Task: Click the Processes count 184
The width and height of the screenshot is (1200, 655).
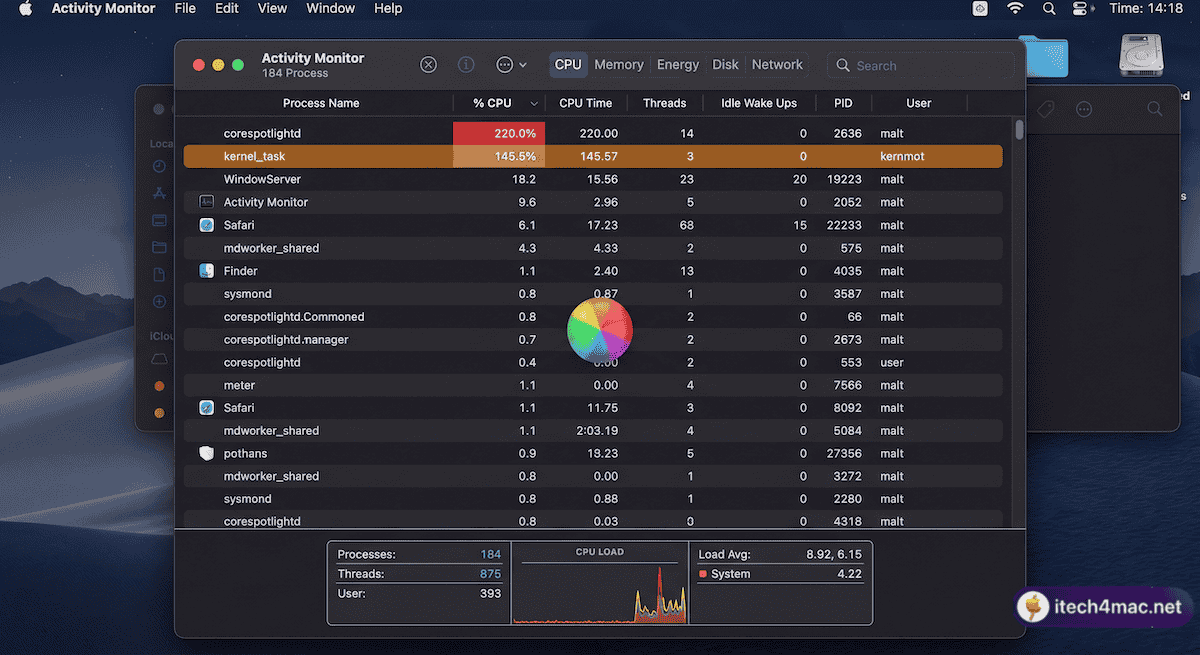Action: point(490,554)
